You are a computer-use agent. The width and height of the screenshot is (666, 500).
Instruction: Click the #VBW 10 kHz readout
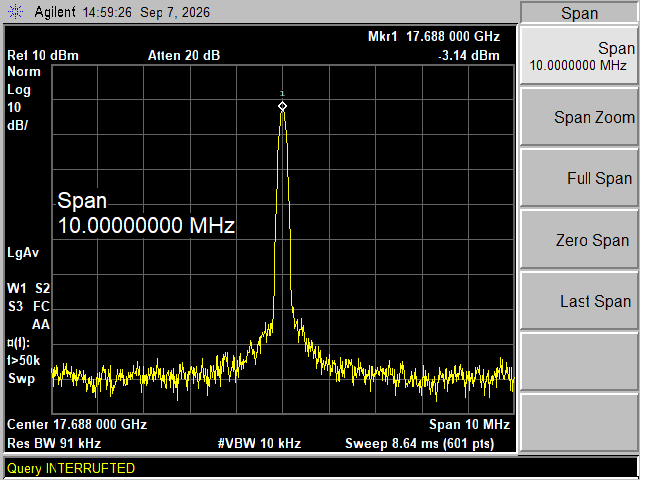click(259, 444)
